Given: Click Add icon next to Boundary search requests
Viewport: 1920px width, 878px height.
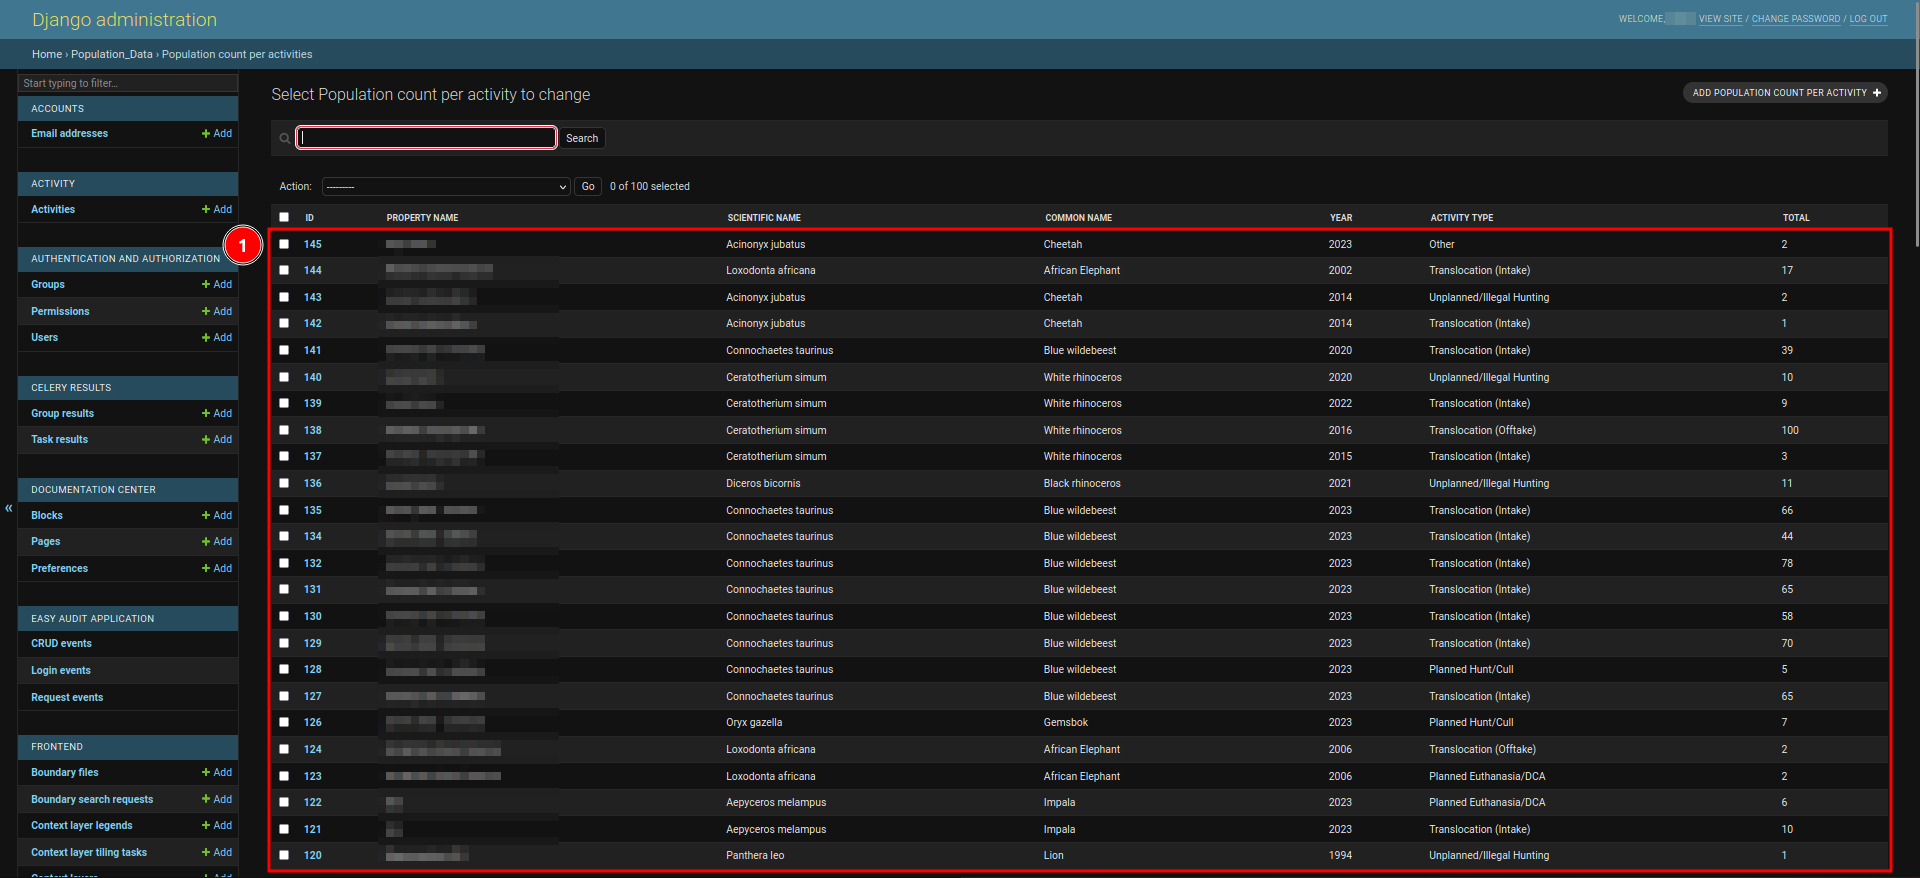Looking at the screenshot, I should pyautogui.click(x=216, y=800).
